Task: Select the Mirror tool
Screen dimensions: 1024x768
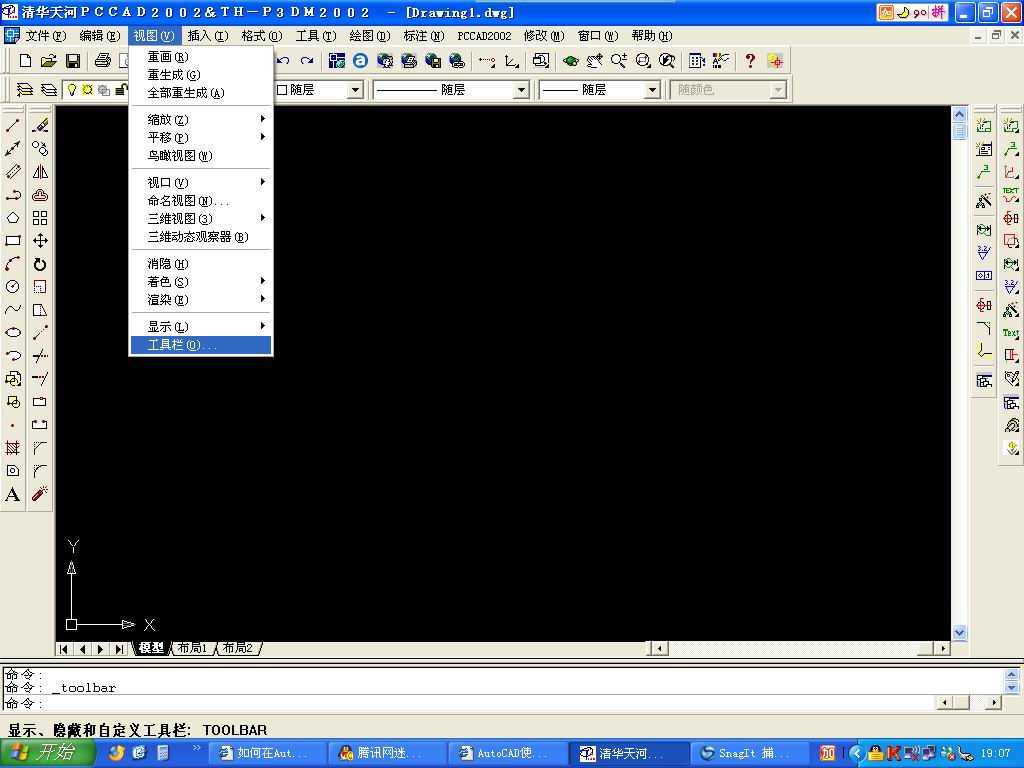Action: point(40,172)
